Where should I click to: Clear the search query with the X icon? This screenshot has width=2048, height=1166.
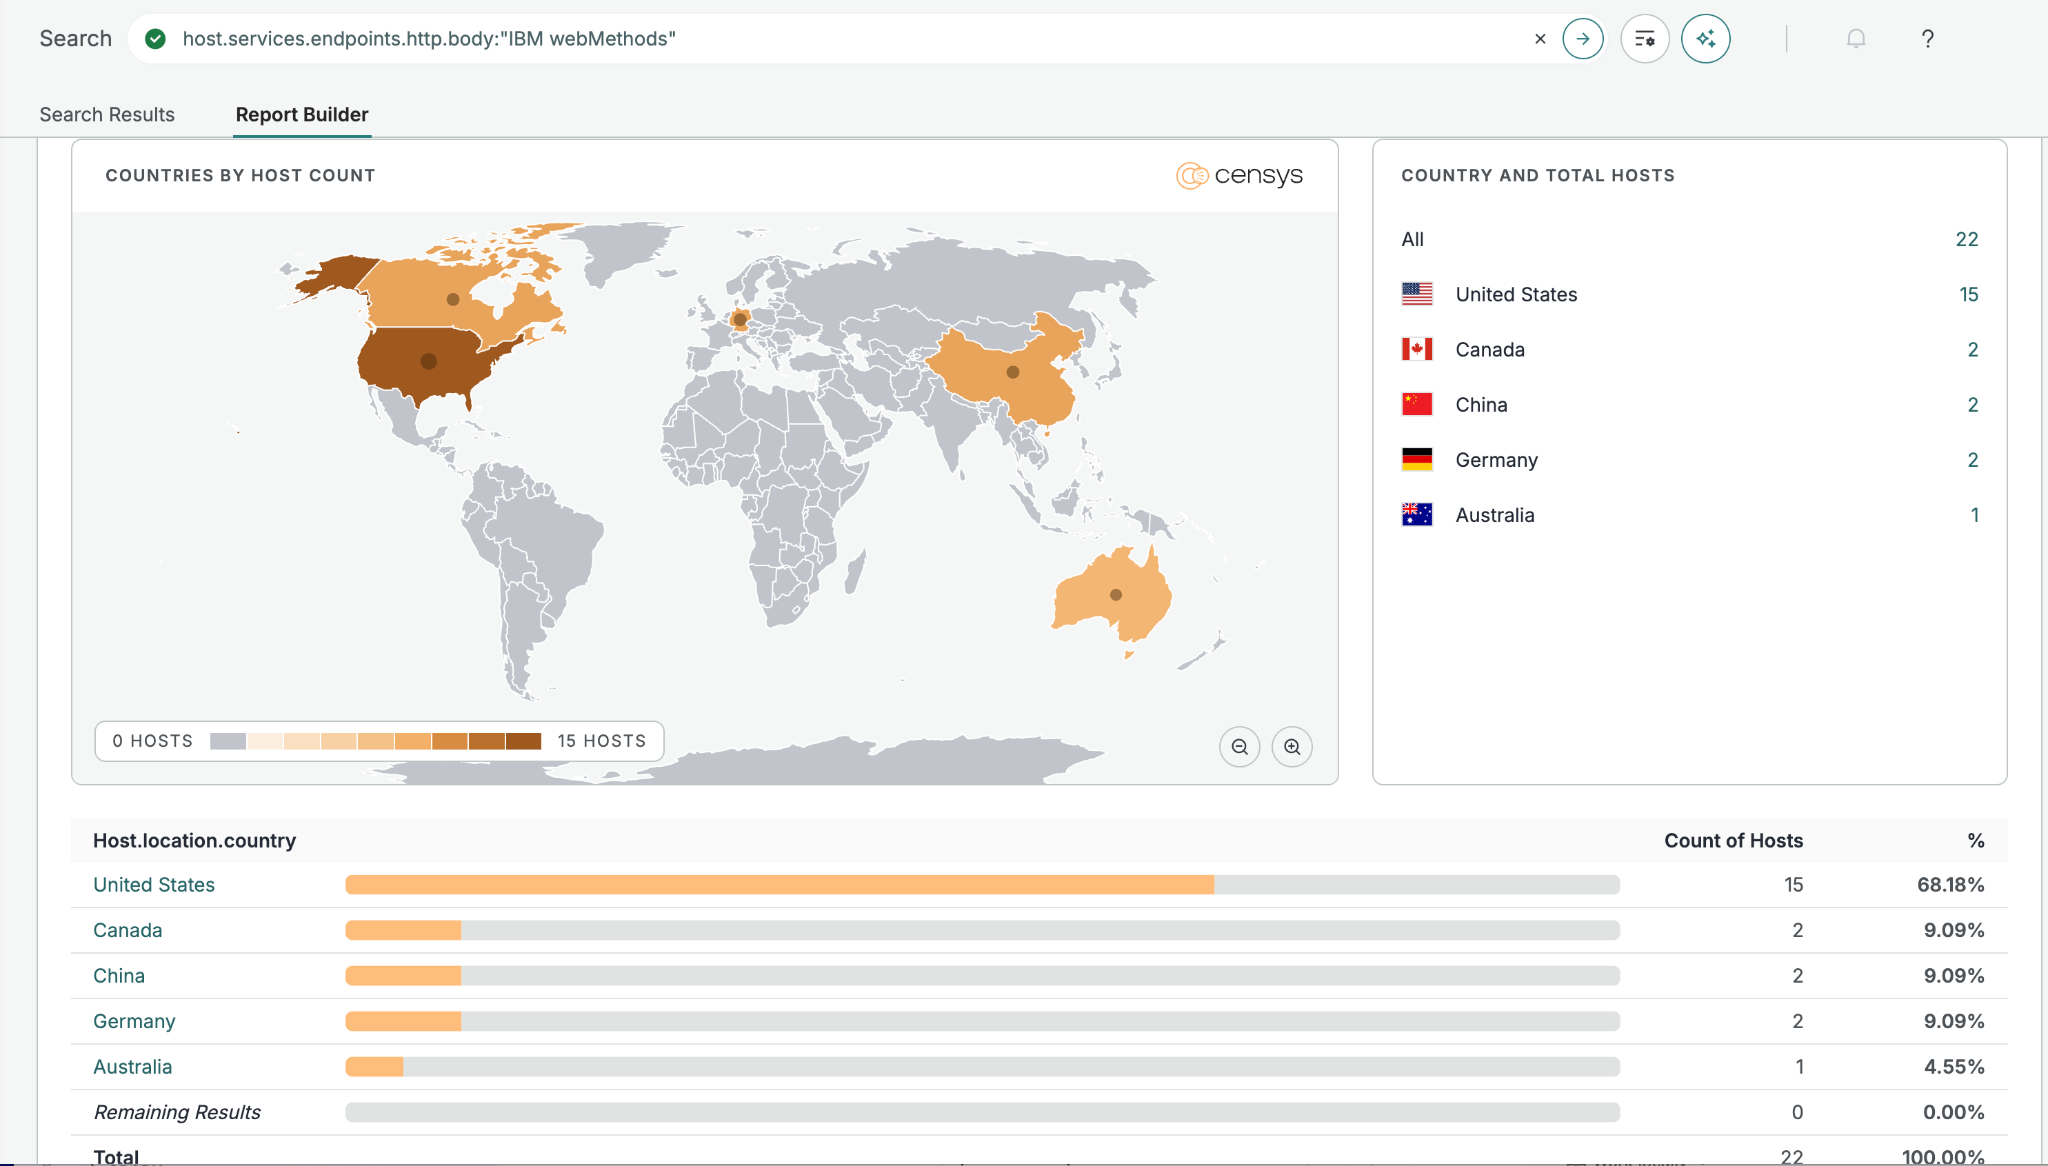pos(1540,39)
